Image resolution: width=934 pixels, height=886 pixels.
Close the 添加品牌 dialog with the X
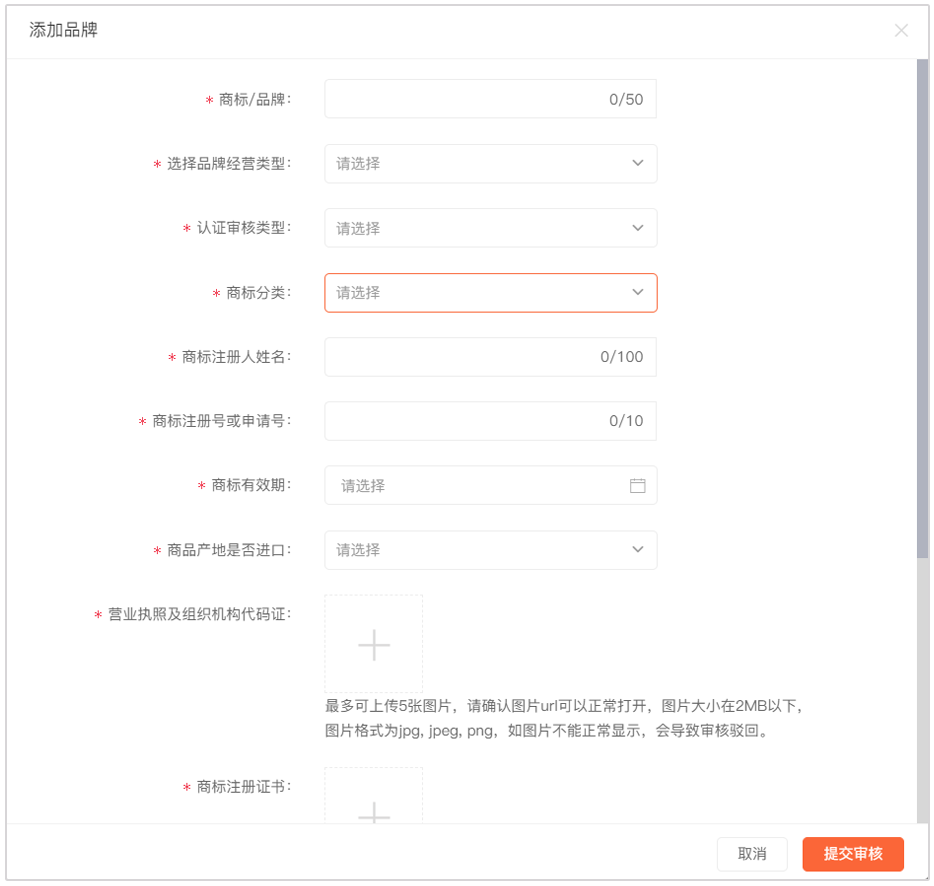[901, 30]
